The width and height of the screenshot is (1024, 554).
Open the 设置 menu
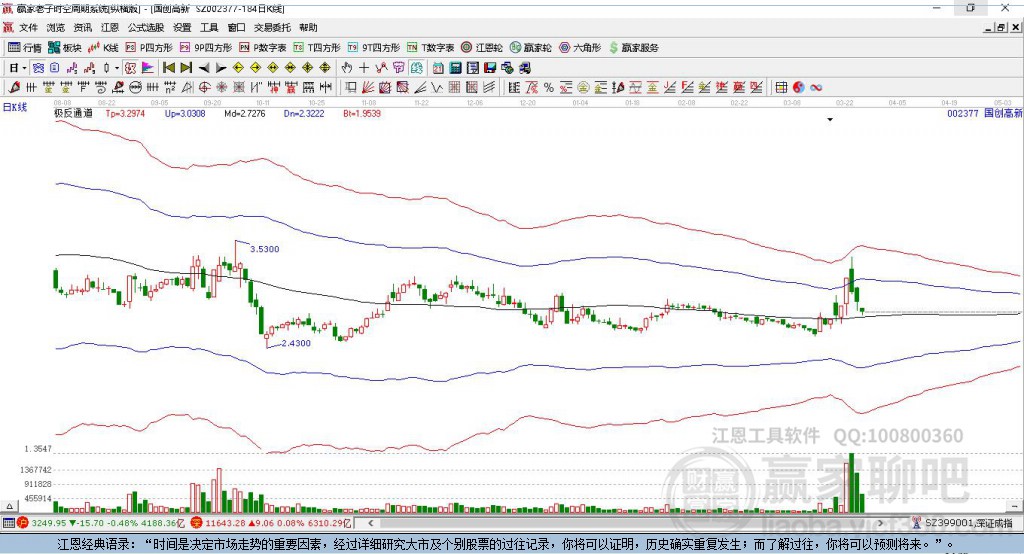pyautogui.click(x=182, y=27)
